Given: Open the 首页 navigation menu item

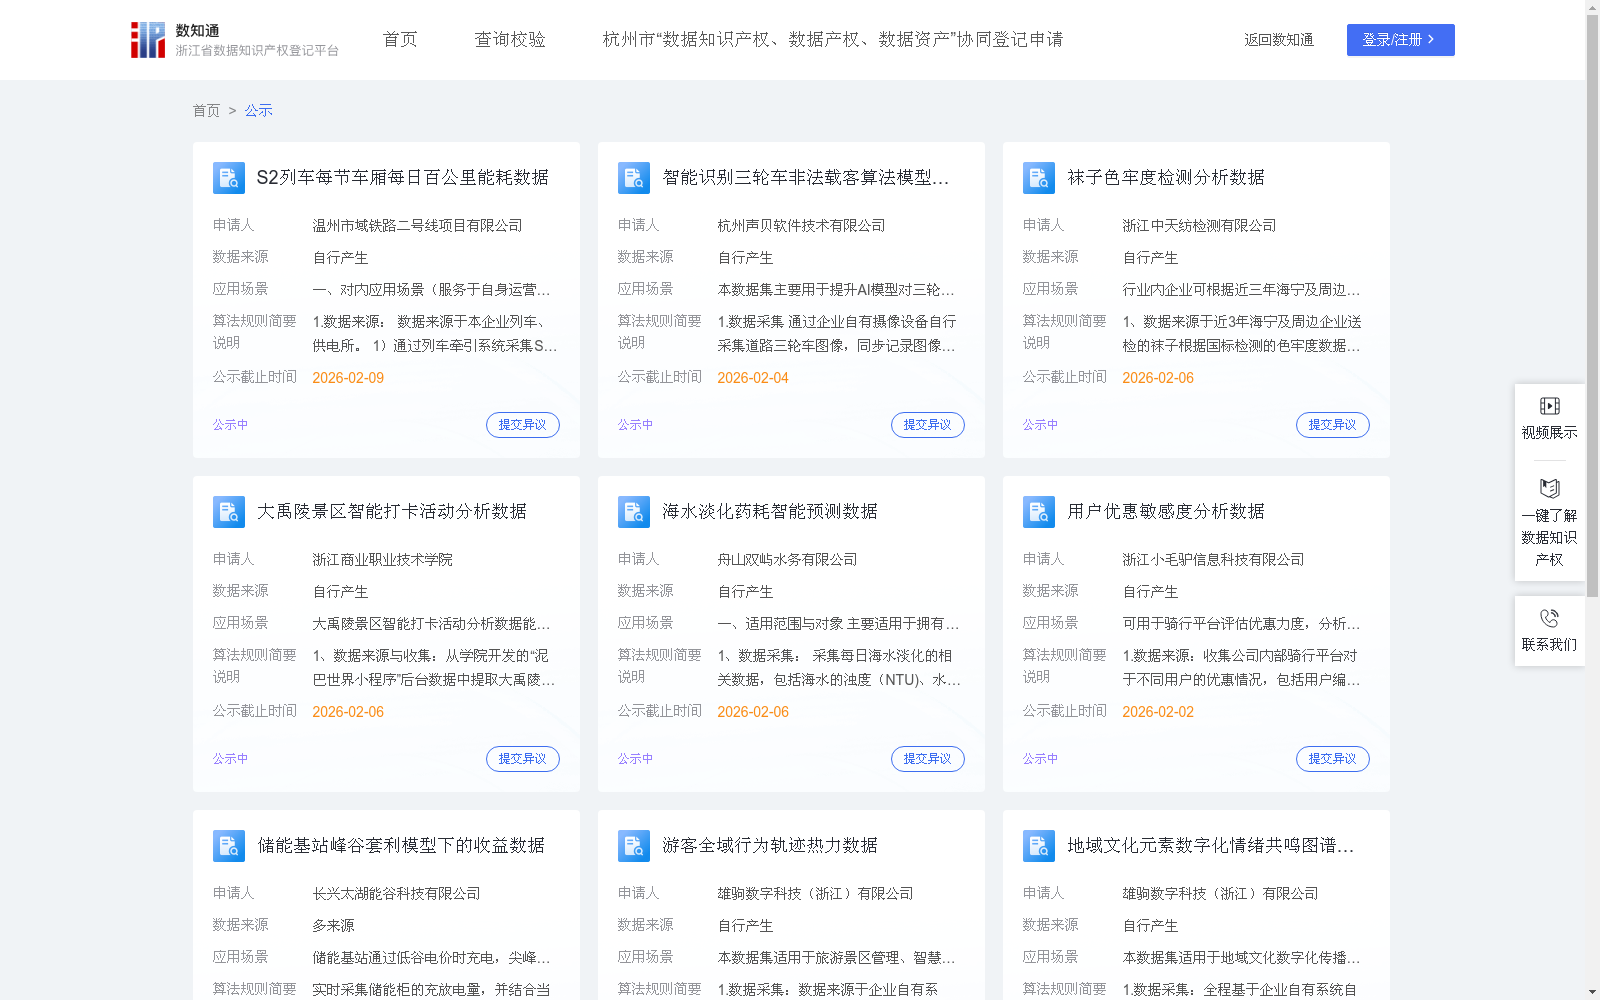Looking at the screenshot, I should (x=400, y=40).
